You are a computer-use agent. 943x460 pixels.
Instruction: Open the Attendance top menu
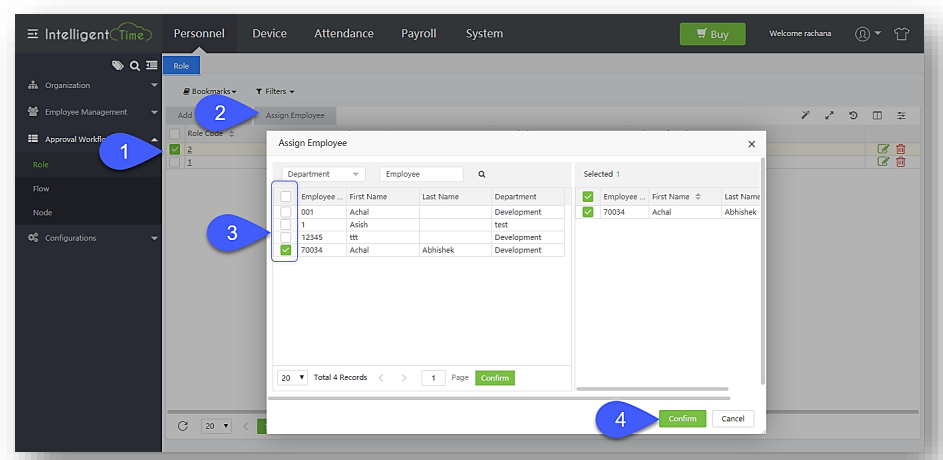343,34
